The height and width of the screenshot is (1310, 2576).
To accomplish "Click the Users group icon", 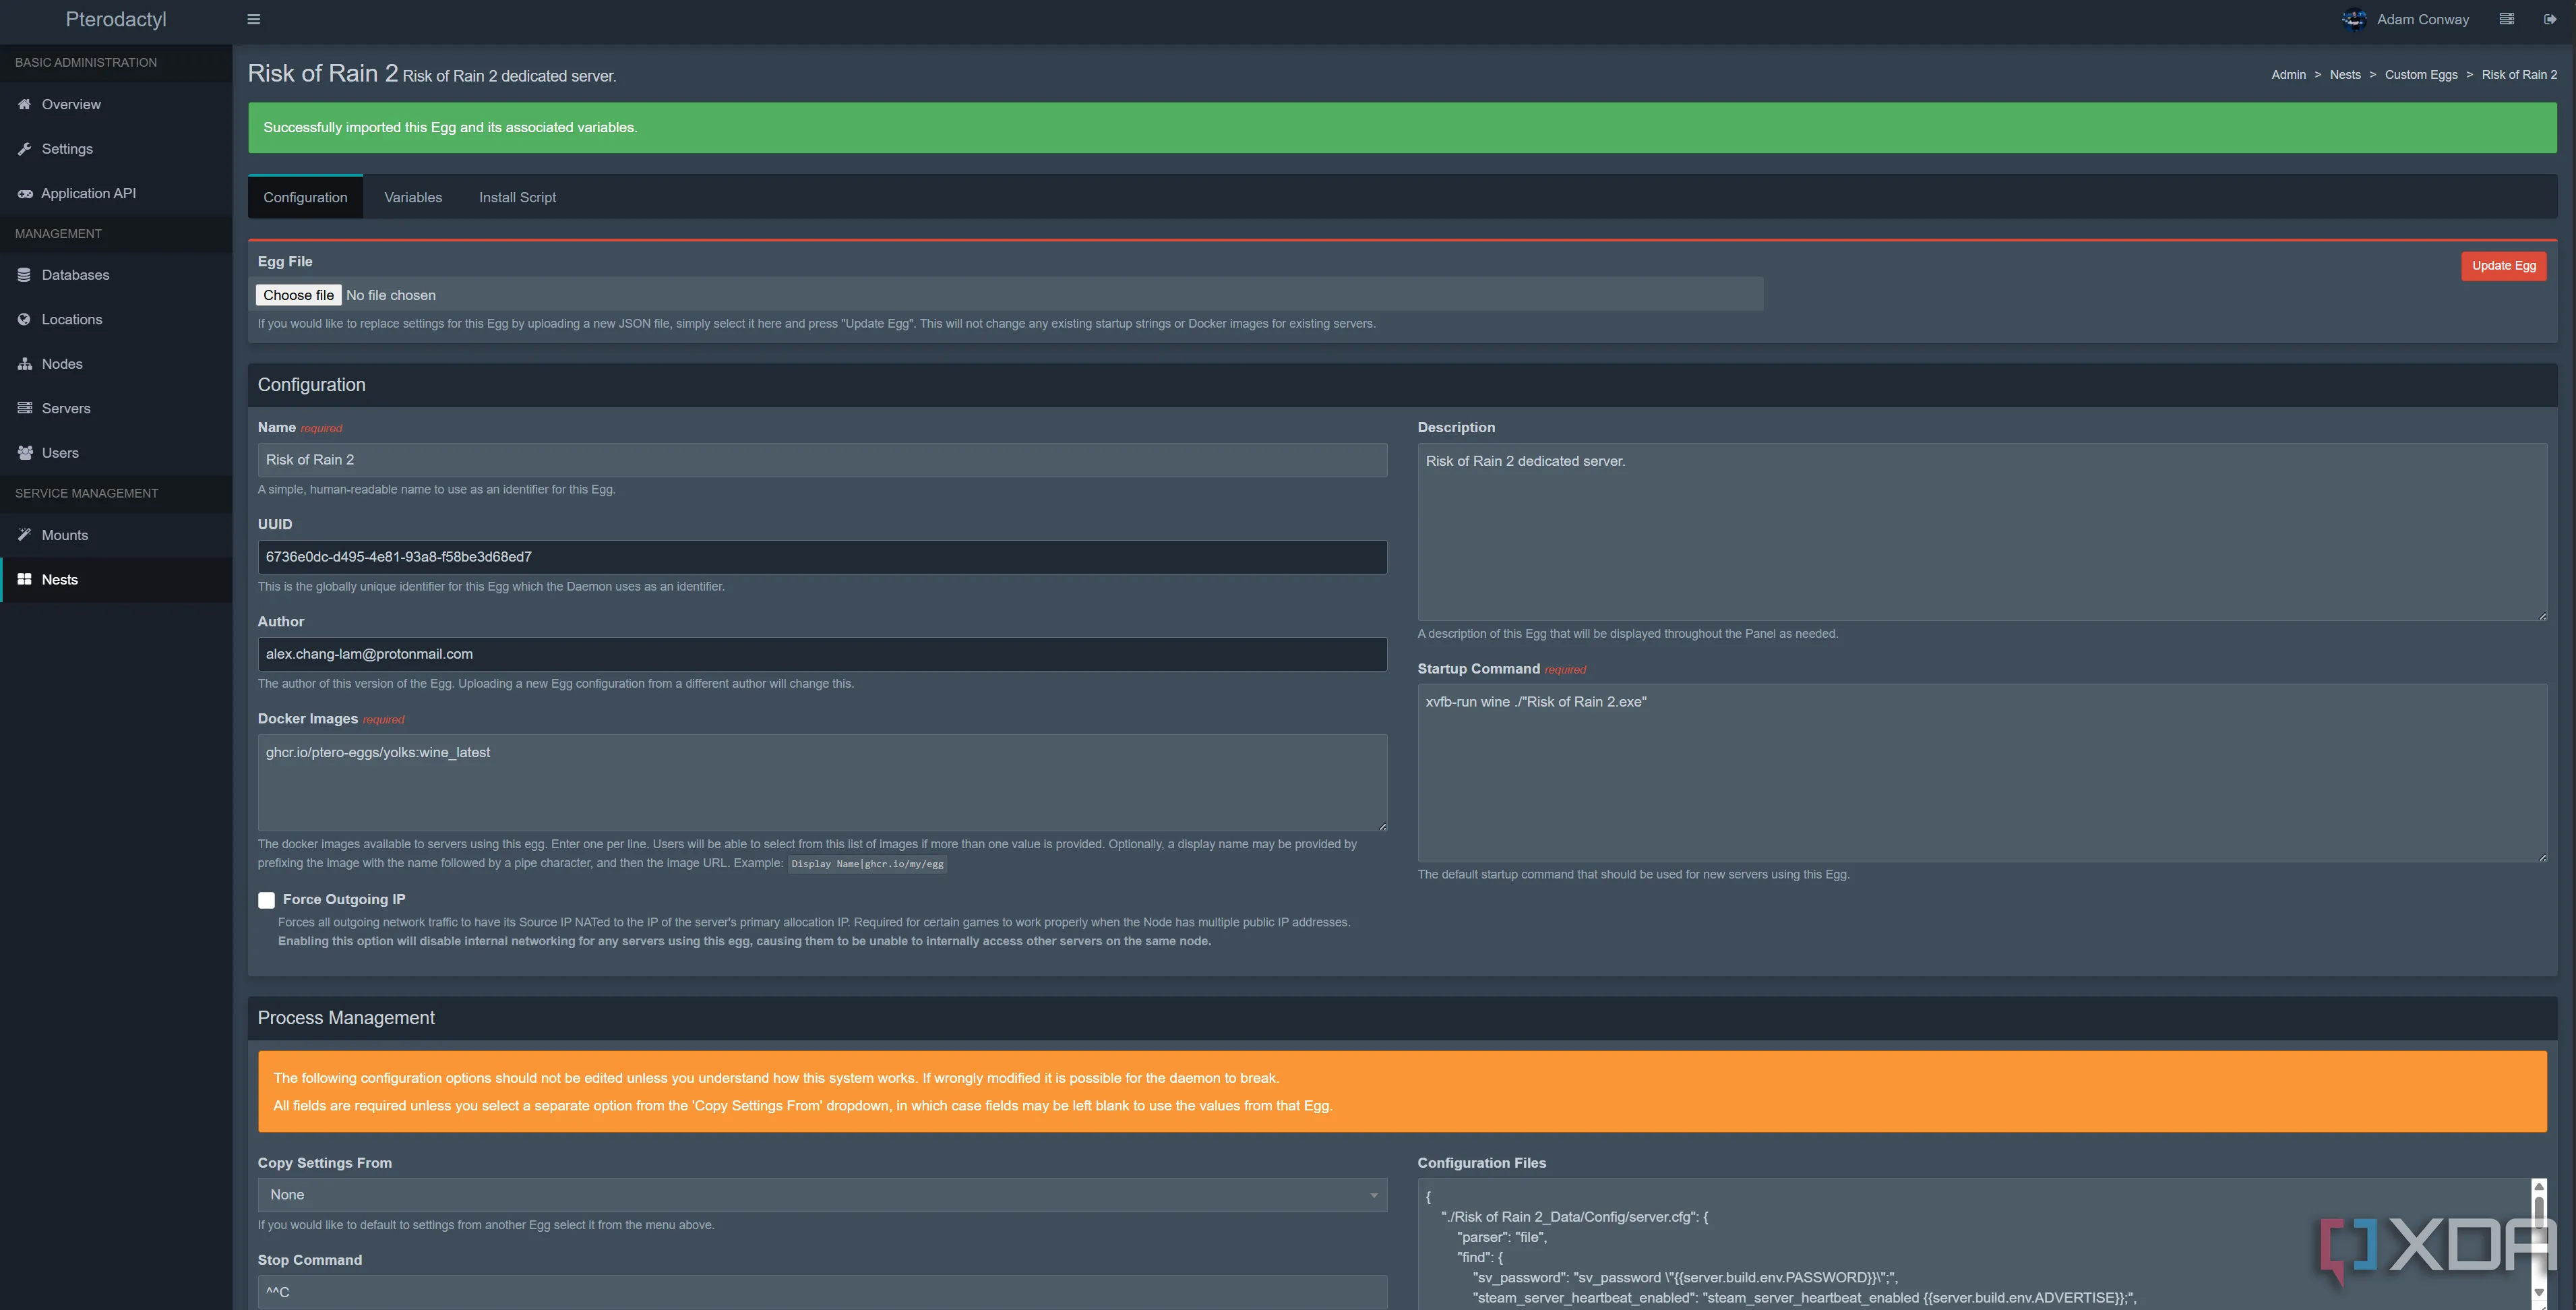I will click(x=24, y=453).
